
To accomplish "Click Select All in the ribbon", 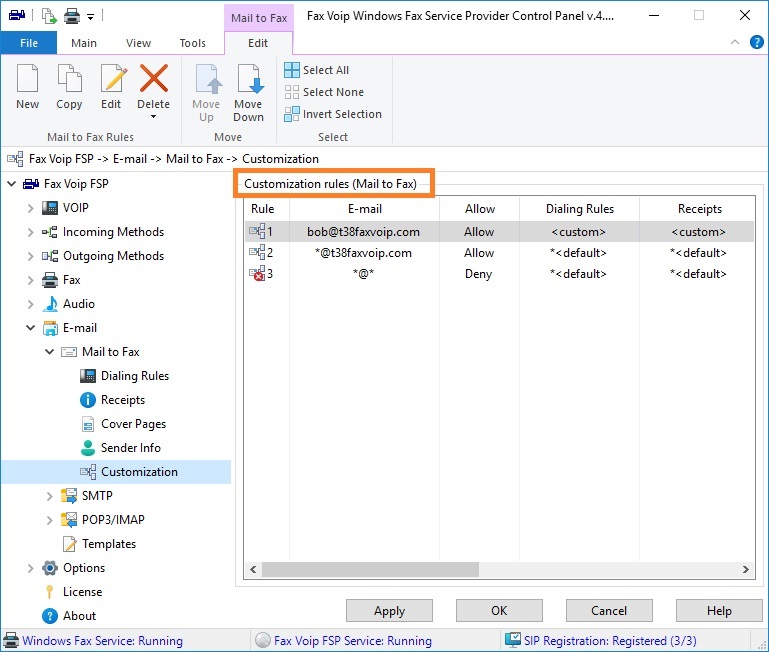I will click(317, 70).
